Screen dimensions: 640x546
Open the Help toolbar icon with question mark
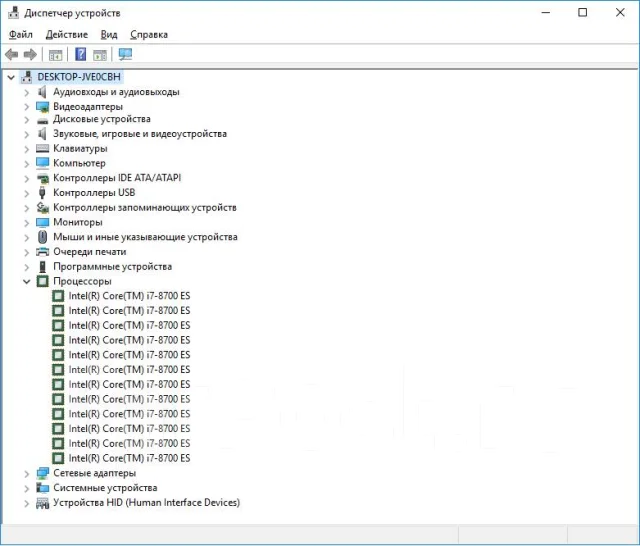pyautogui.click(x=81, y=54)
